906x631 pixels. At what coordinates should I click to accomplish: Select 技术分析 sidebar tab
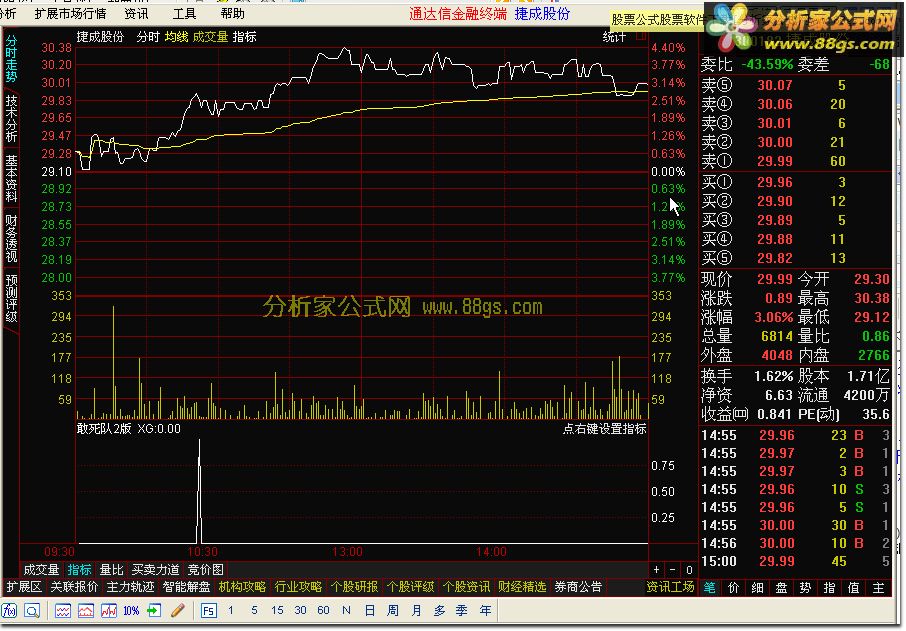click(x=11, y=118)
